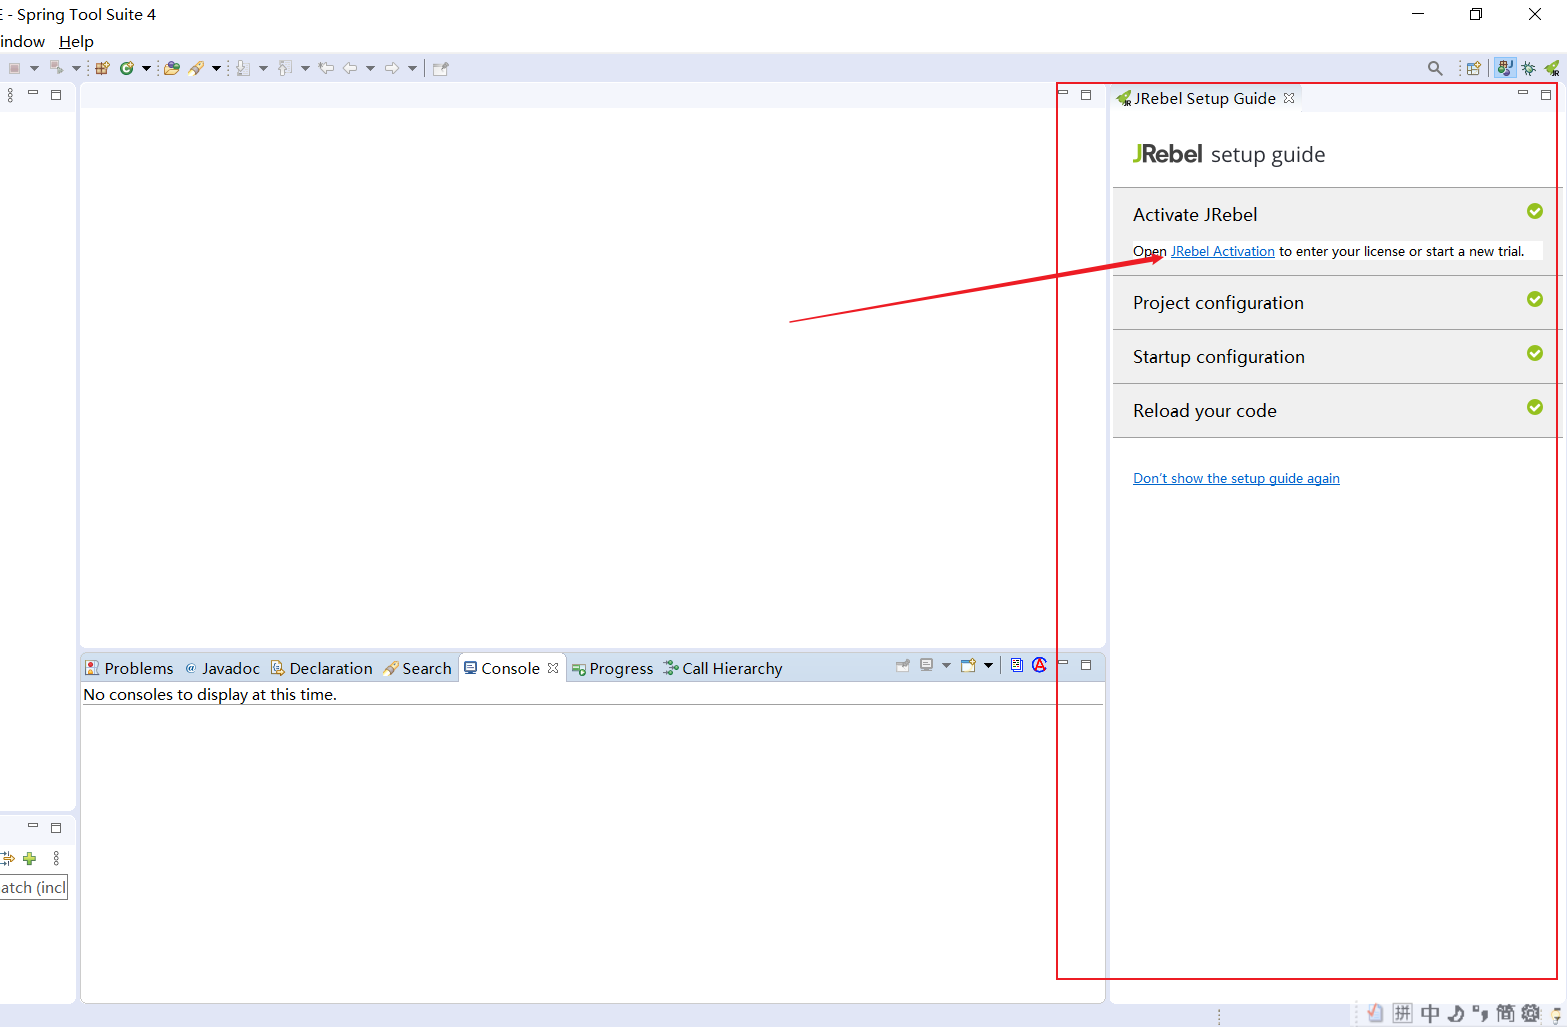Close the JRebel Setup Guide tab
1567x1027 pixels.
1289,98
